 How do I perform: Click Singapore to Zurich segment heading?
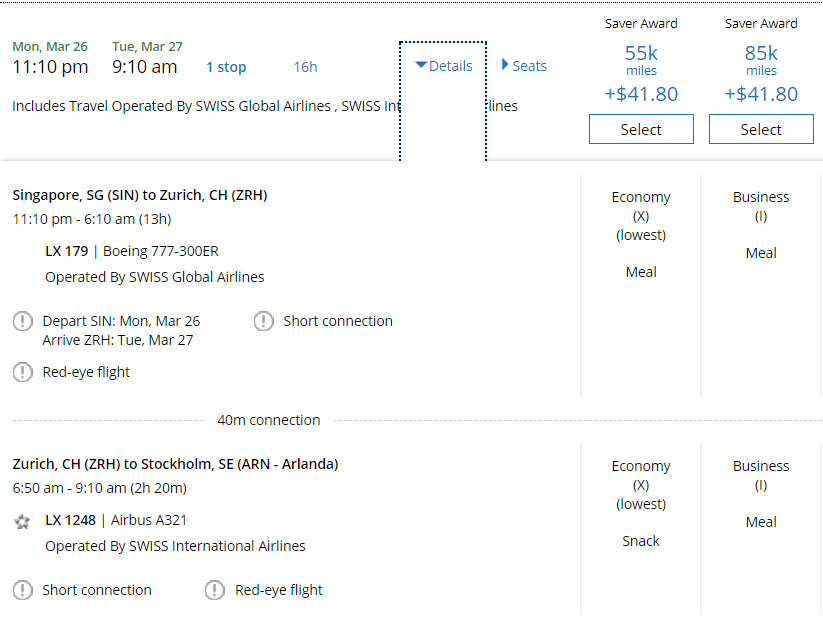click(140, 195)
